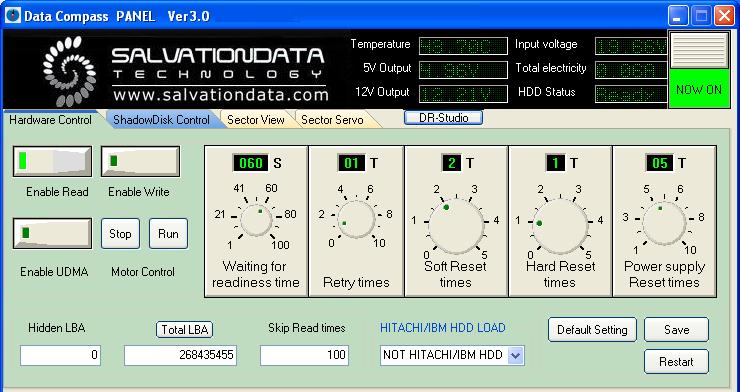This screenshot has height=392, width=740.
Task: Click the Default Setting button
Action: pos(592,329)
